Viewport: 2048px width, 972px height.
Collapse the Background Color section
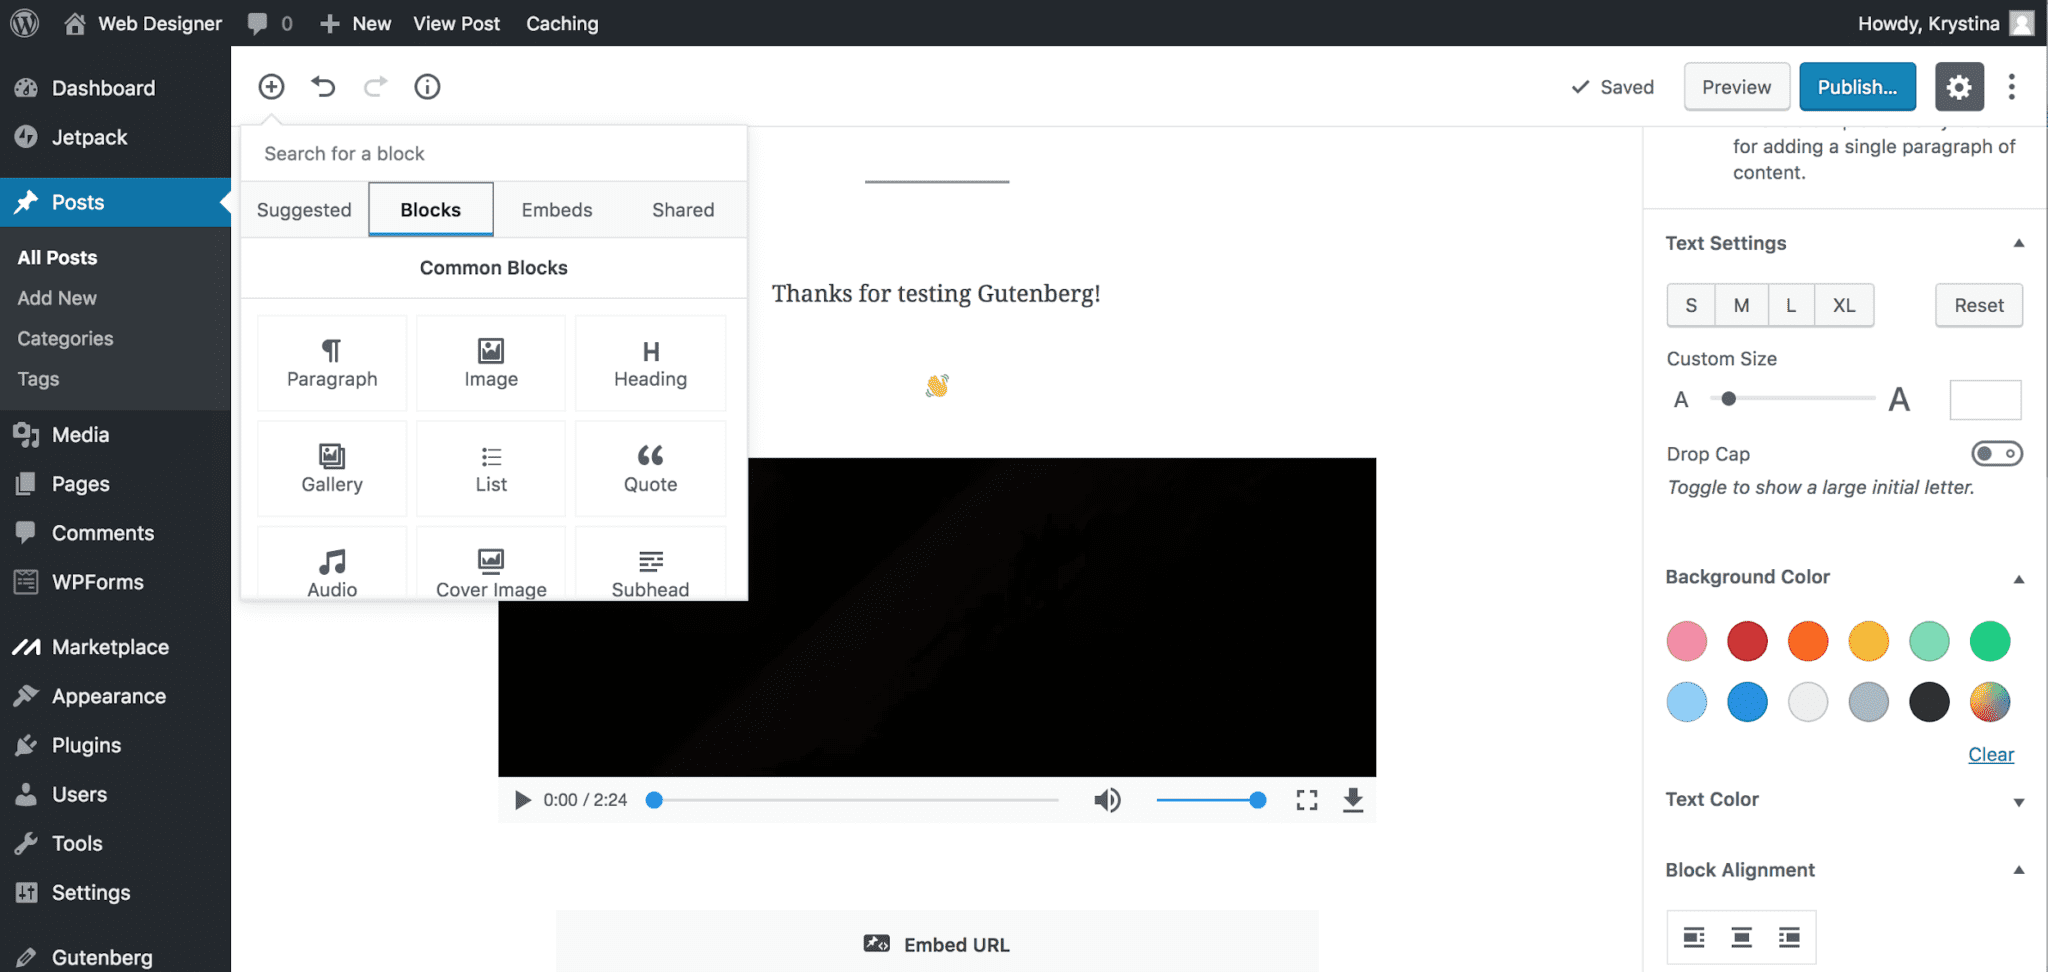tap(2018, 578)
